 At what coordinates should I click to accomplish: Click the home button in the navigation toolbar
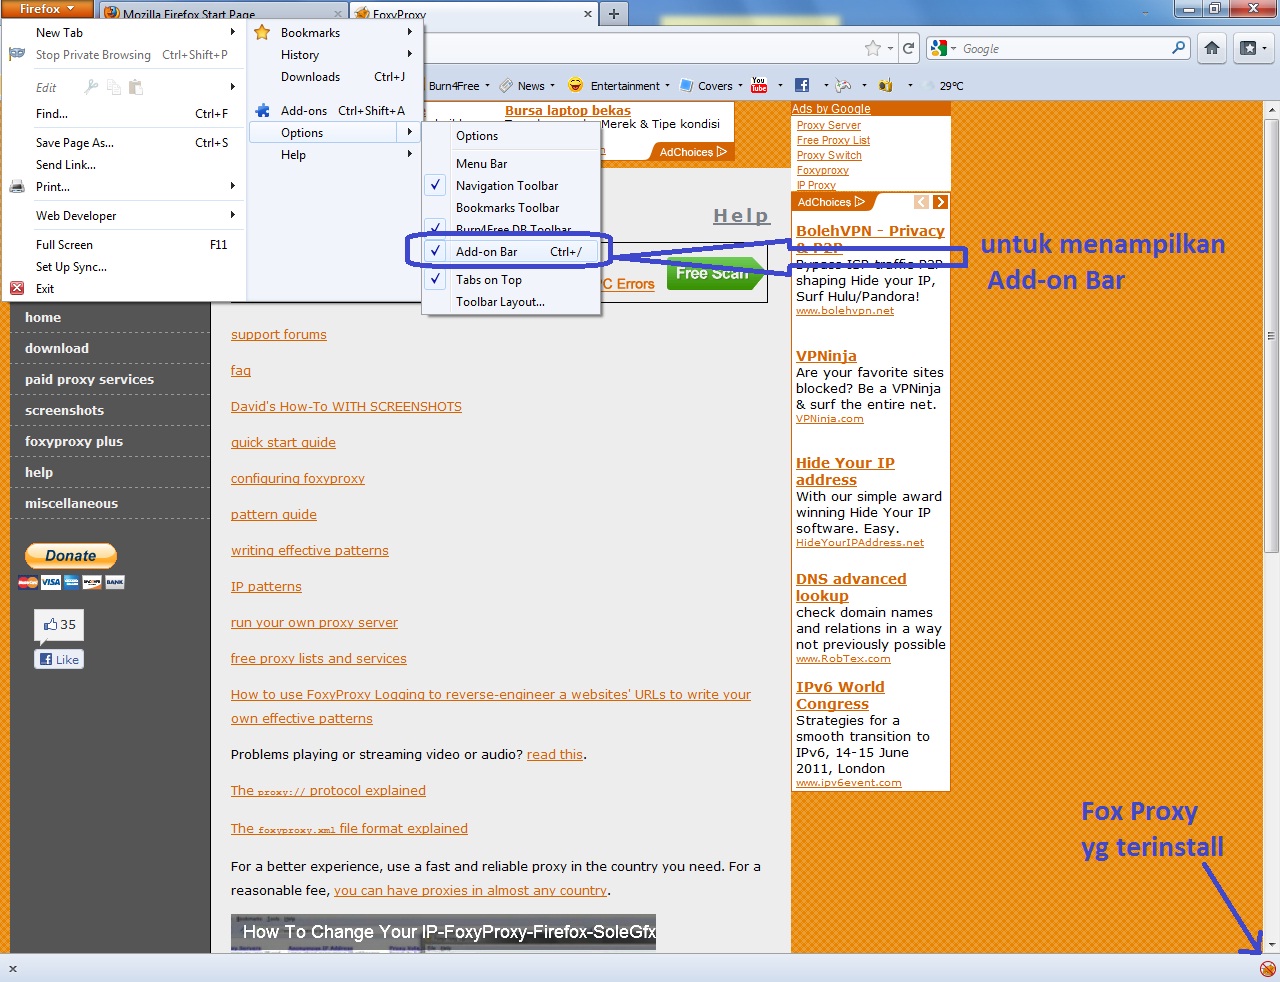1212,48
